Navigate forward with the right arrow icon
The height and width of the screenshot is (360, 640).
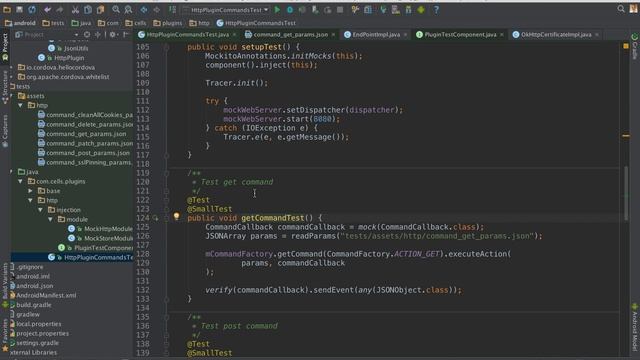[156, 9]
